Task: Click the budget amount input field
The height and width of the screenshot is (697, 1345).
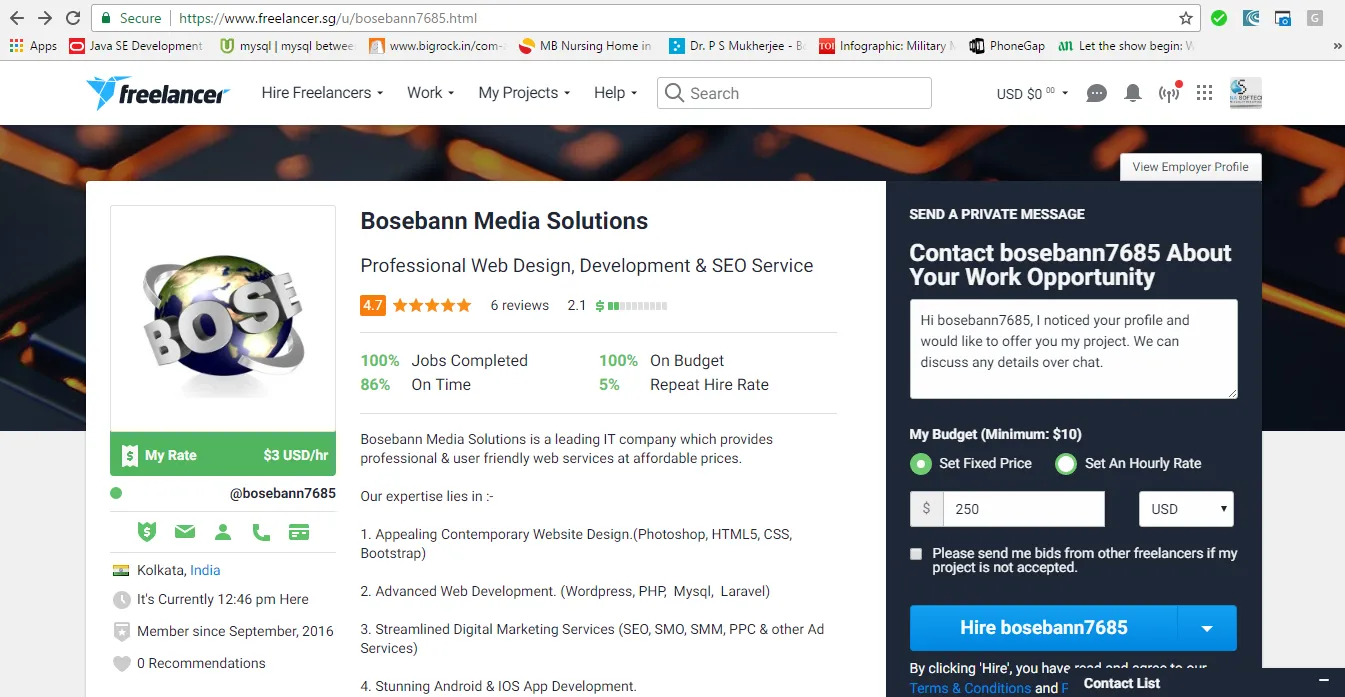Action: pyautogui.click(x=1024, y=509)
